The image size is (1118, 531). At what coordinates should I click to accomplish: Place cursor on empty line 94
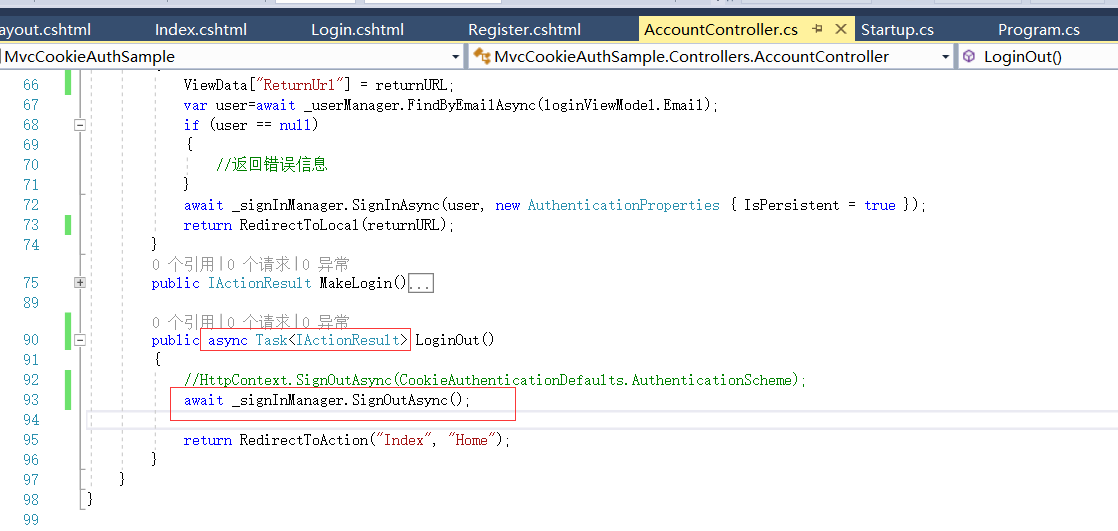tap(602, 420)
